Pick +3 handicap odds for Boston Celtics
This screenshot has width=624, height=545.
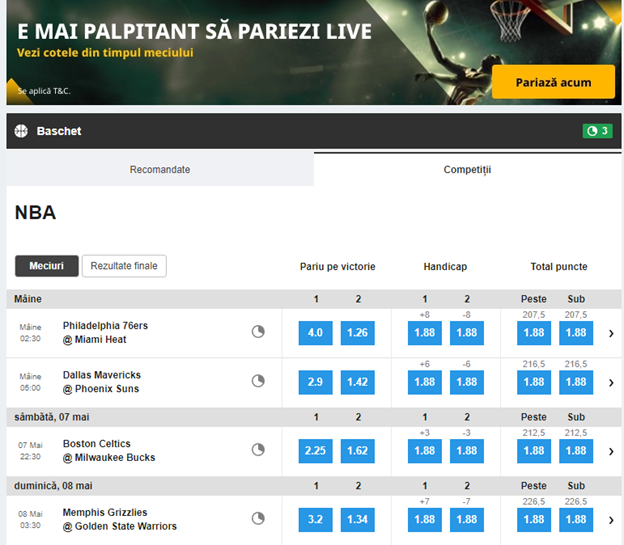pyautogui.click(x=425, y=451)
